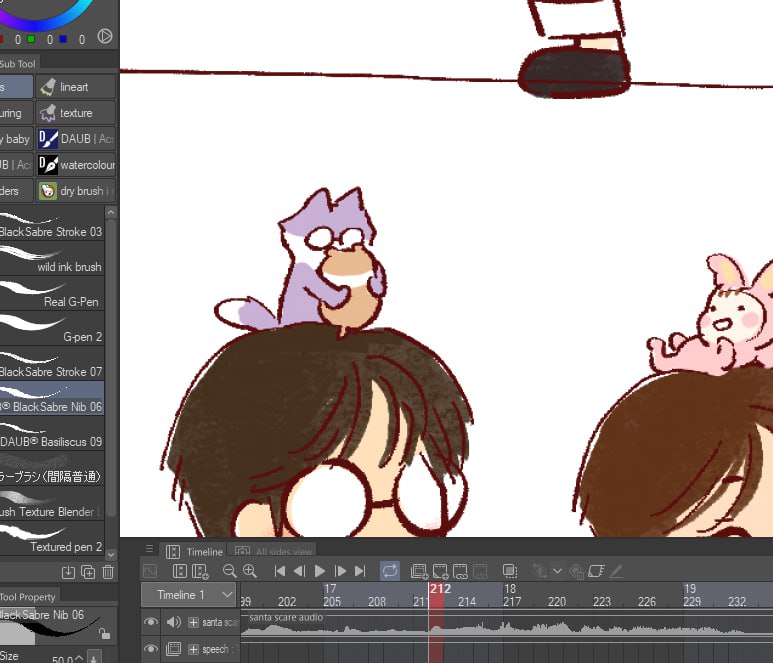Zoom in the timeline
This screenshot has height=663, width=773.
click(x=250, y=571)
